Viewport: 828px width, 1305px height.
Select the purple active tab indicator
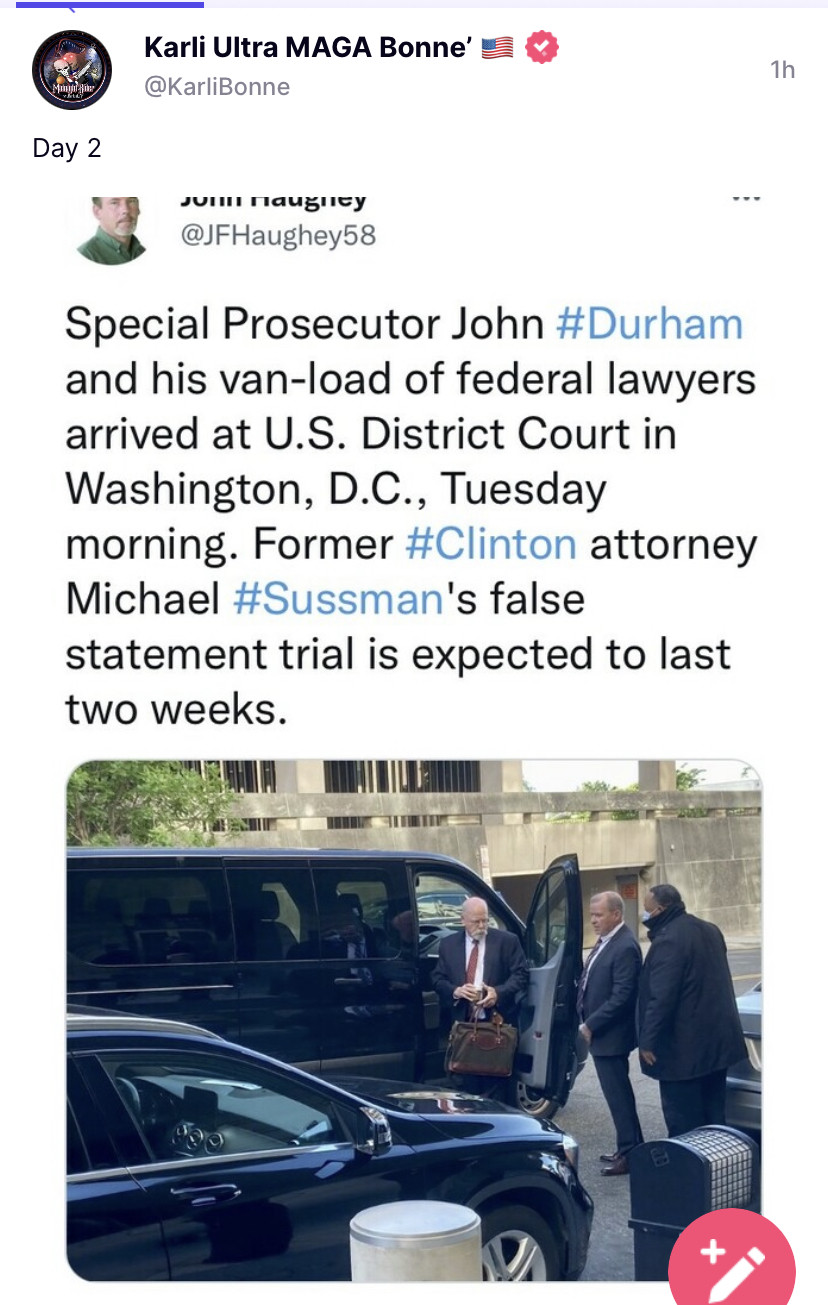(110, 4)
